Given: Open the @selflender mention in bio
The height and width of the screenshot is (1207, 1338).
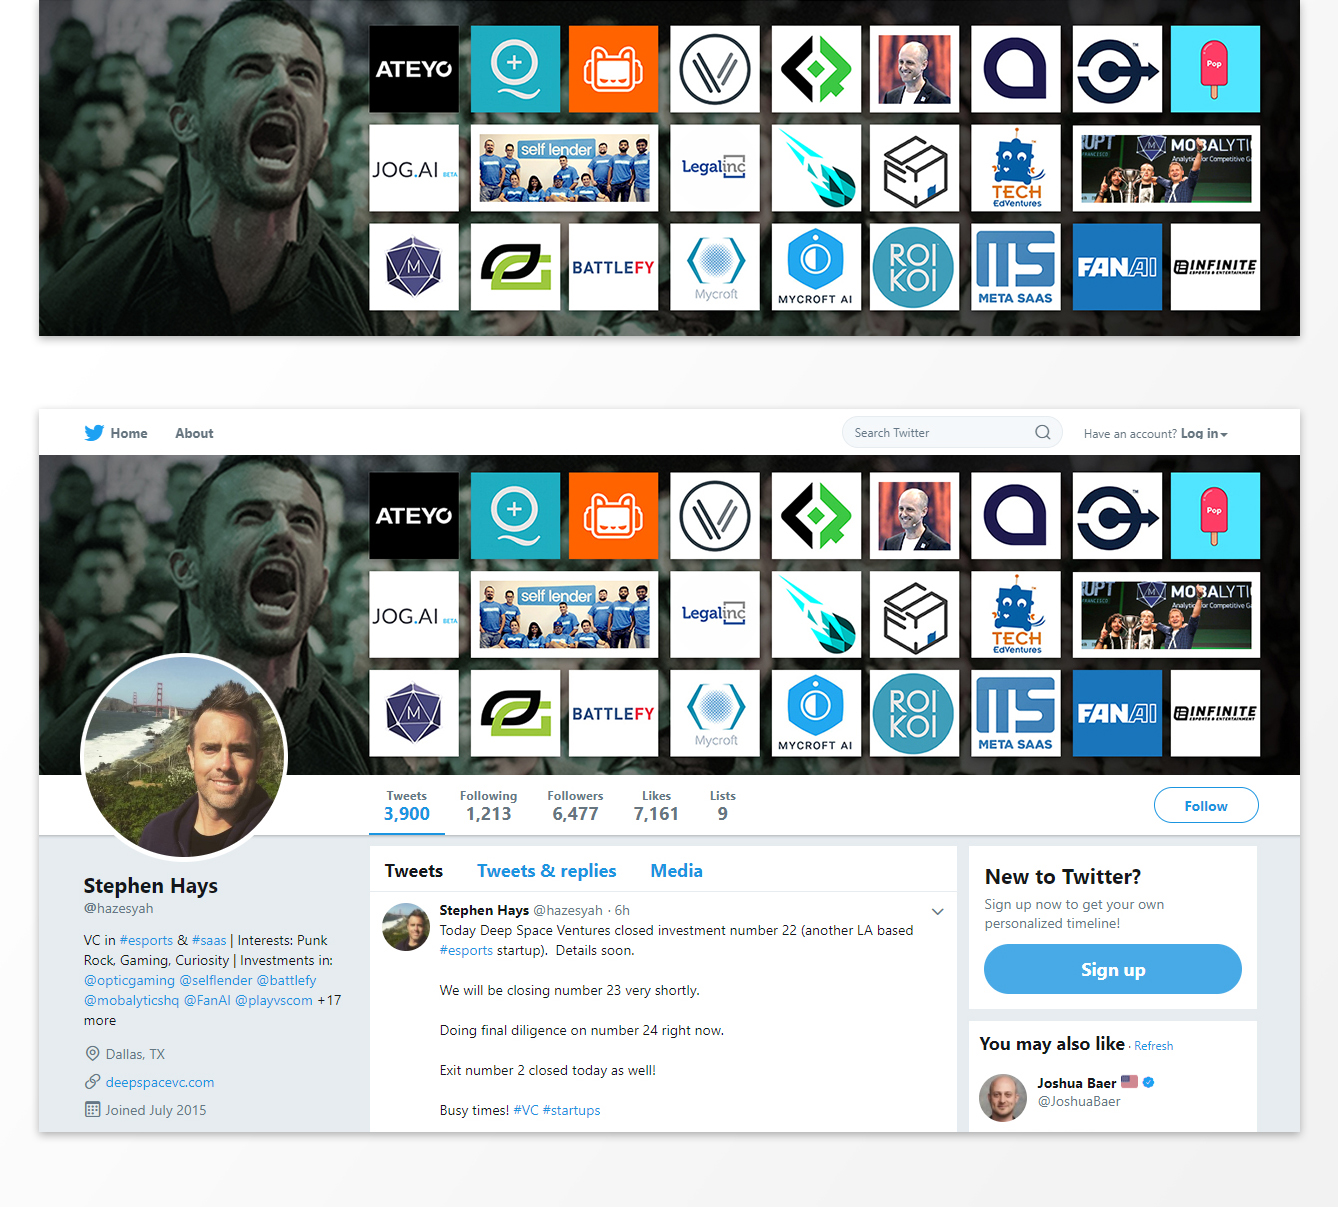Looking at the screenshot, I should click(216, 980).
